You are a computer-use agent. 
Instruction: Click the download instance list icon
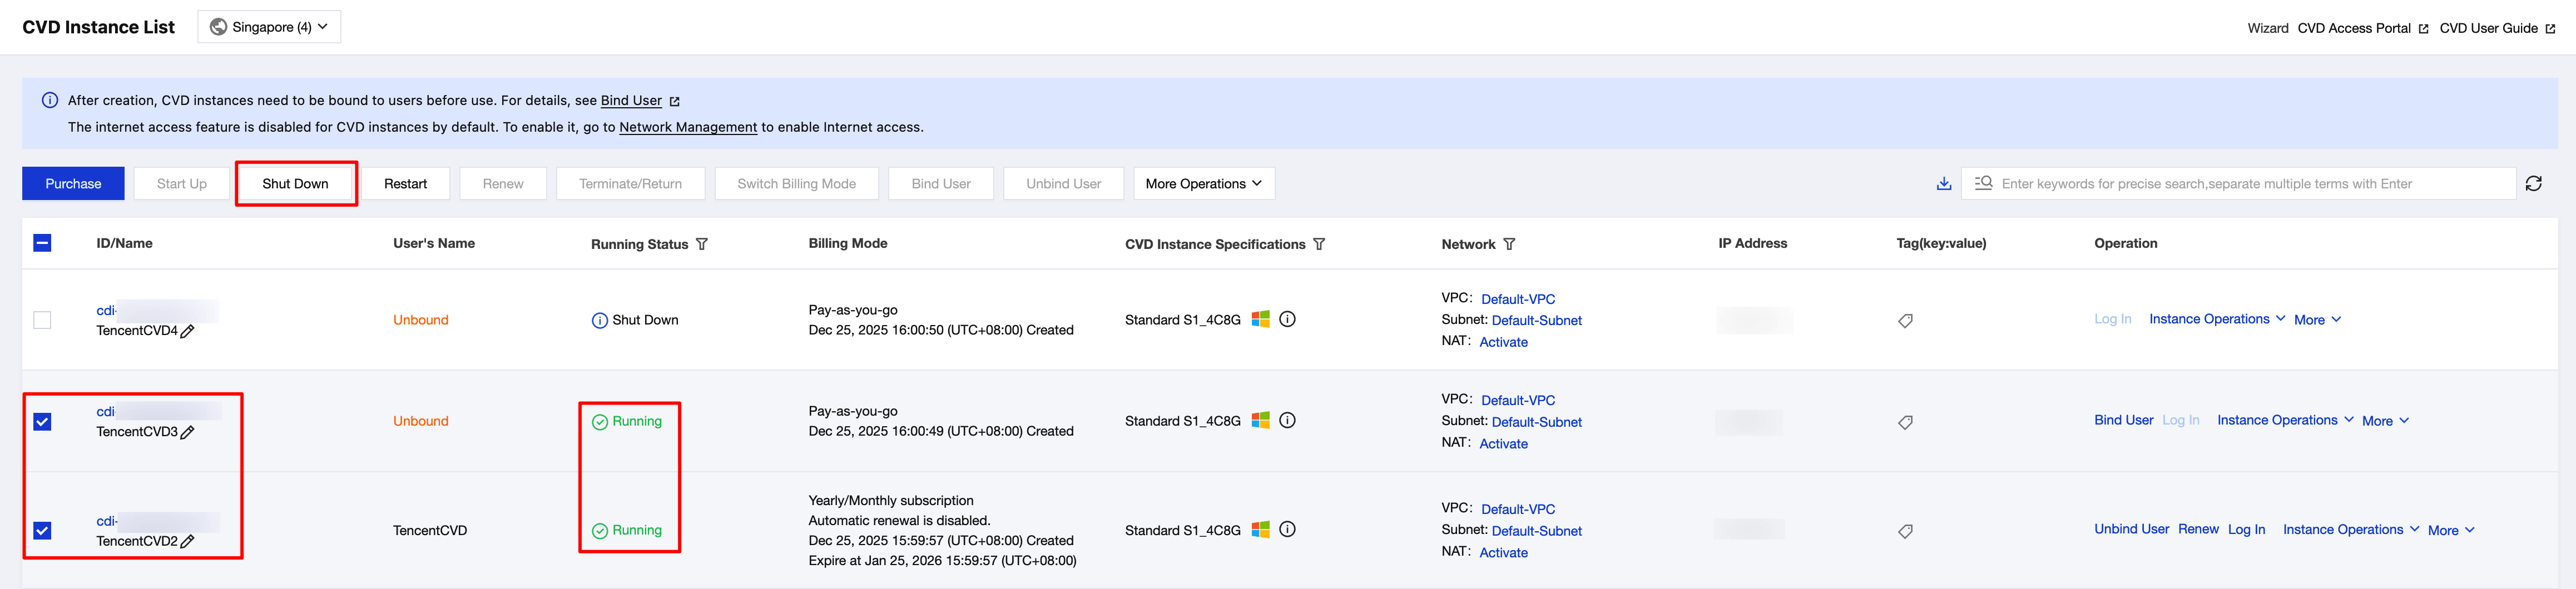1943,184
